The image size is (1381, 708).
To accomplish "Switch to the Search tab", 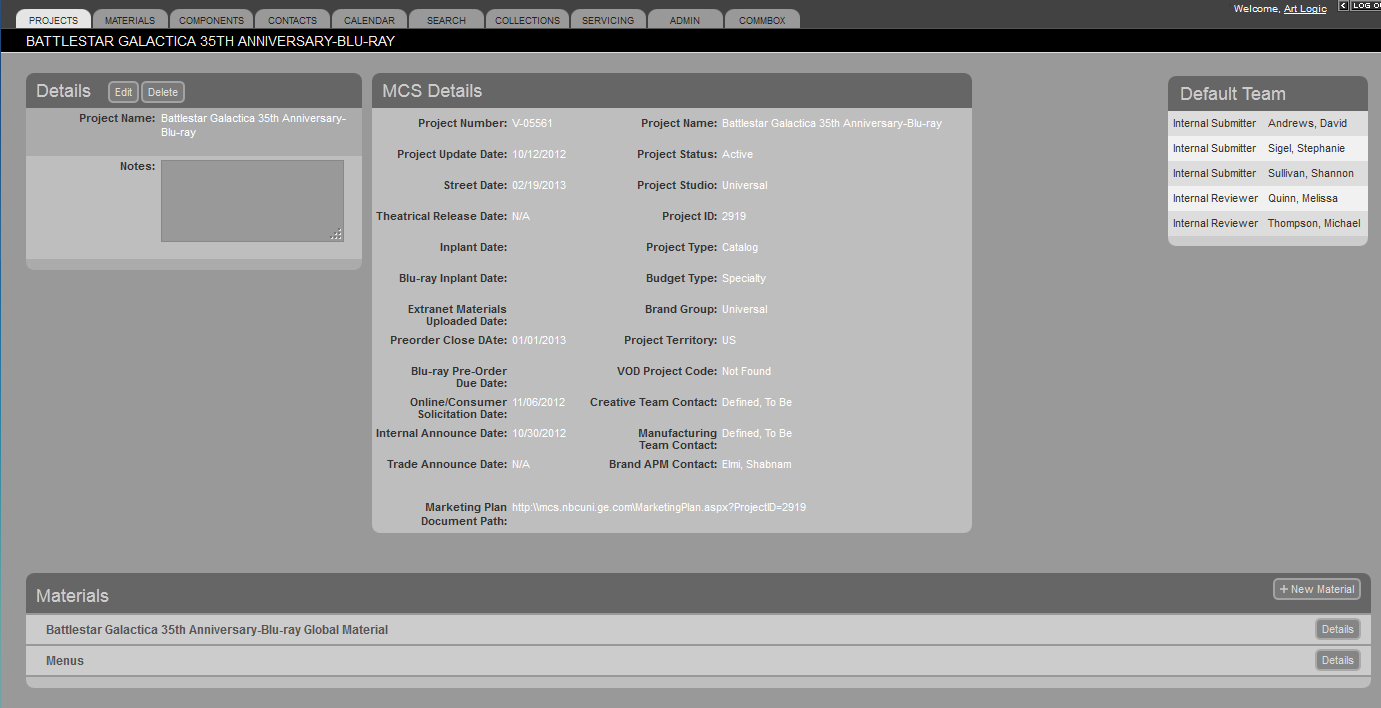I will pos(446,20).
